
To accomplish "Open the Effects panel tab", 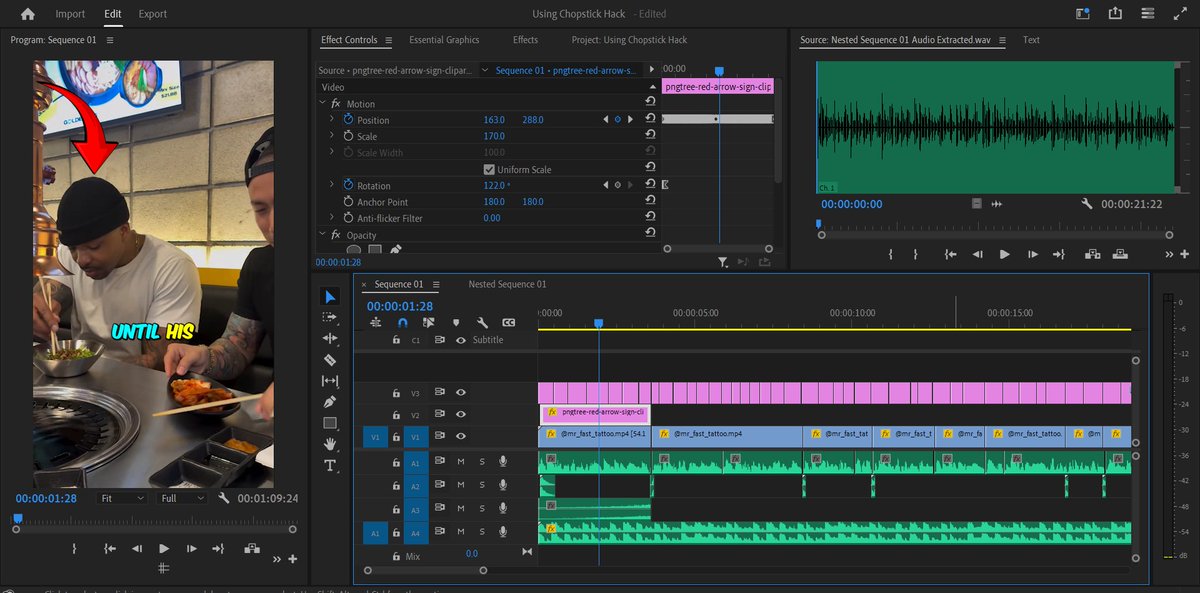I will click(525, 40).
